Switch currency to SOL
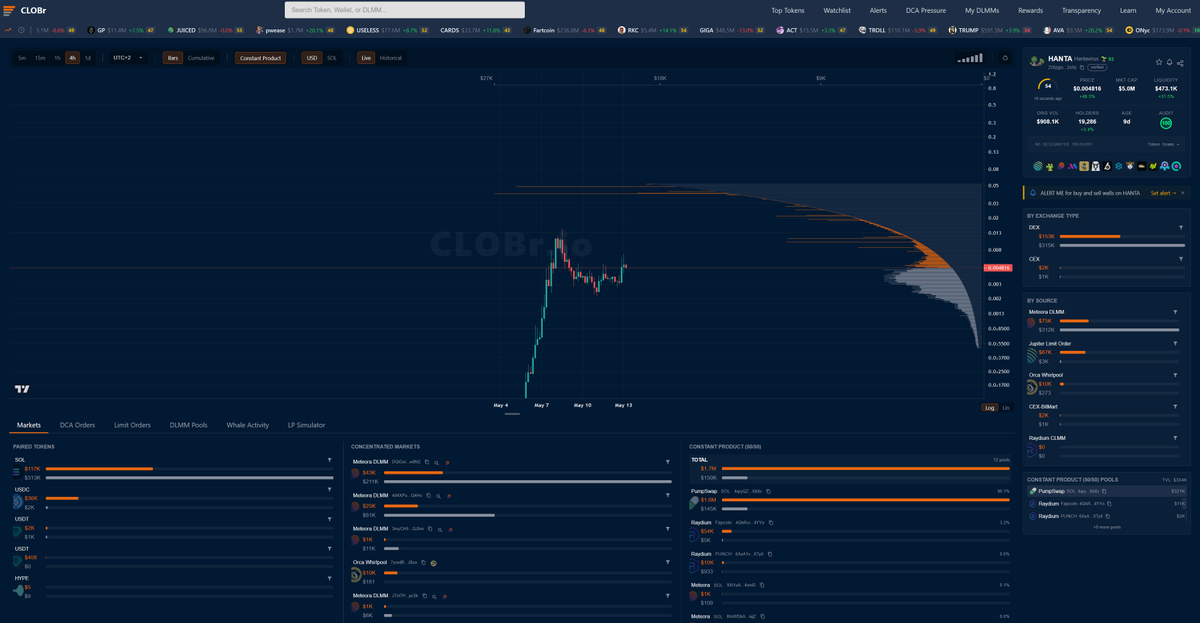 pyautogui.click(x=332, y=58)
